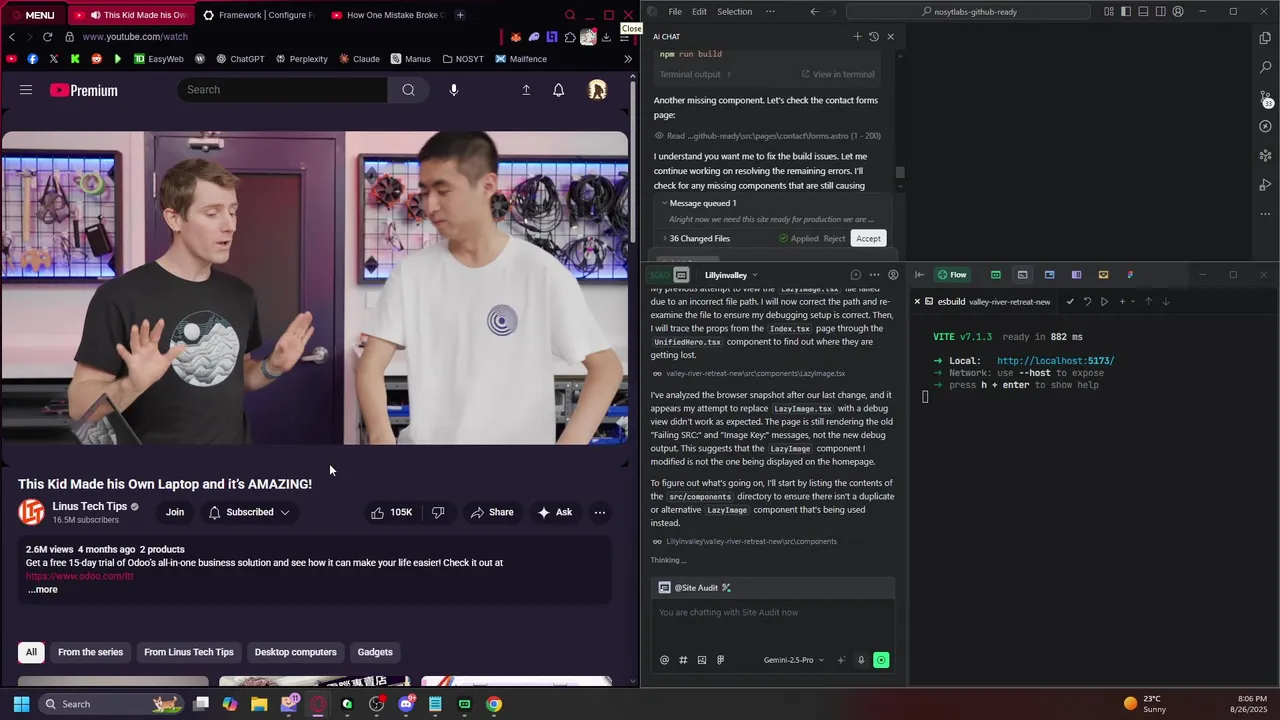Click 'View in terminal' link
The image size is (1280, 720).
pyautogui.click(x=838, y=74)
